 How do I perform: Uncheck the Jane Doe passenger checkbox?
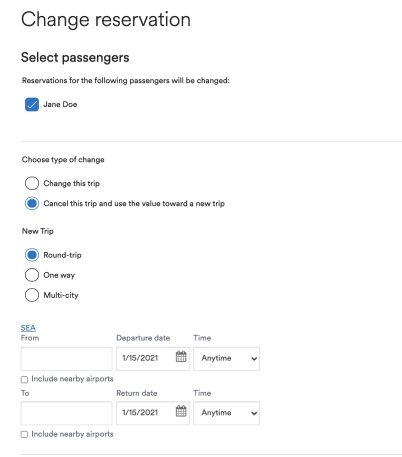(32, 104)
